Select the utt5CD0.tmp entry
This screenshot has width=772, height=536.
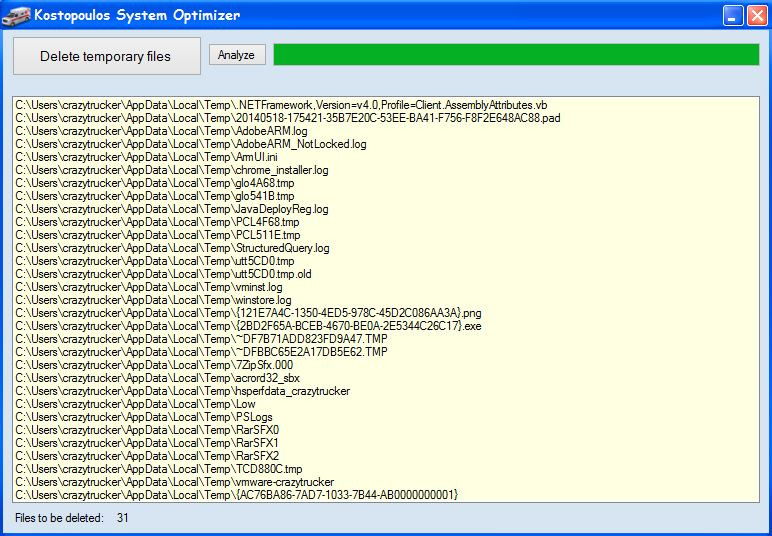point(155,261)
